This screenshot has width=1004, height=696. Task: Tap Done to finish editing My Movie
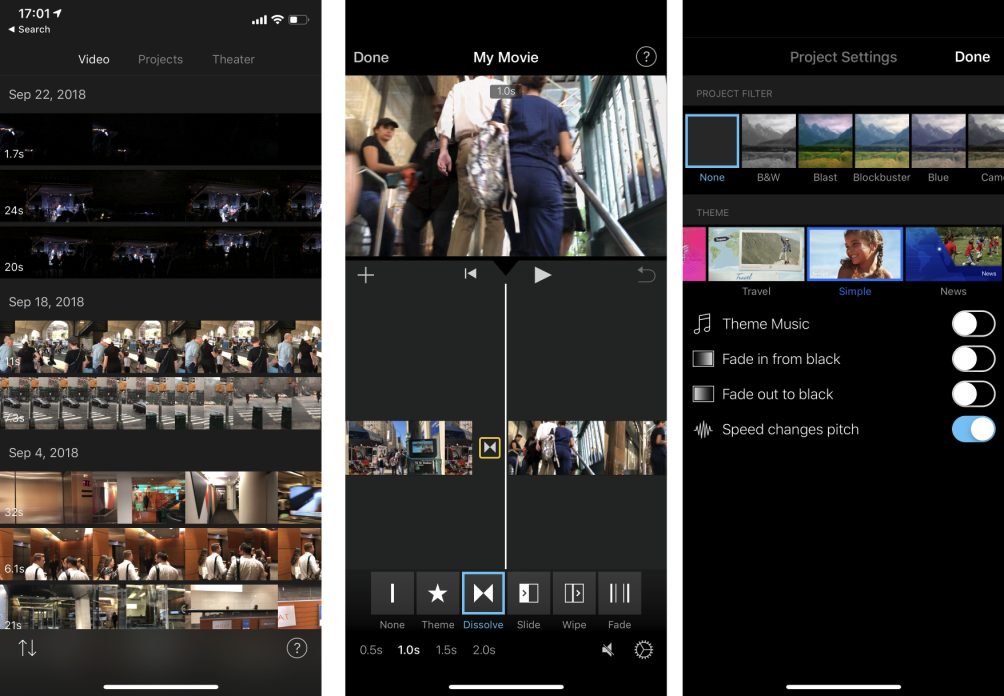pos(371,57)
